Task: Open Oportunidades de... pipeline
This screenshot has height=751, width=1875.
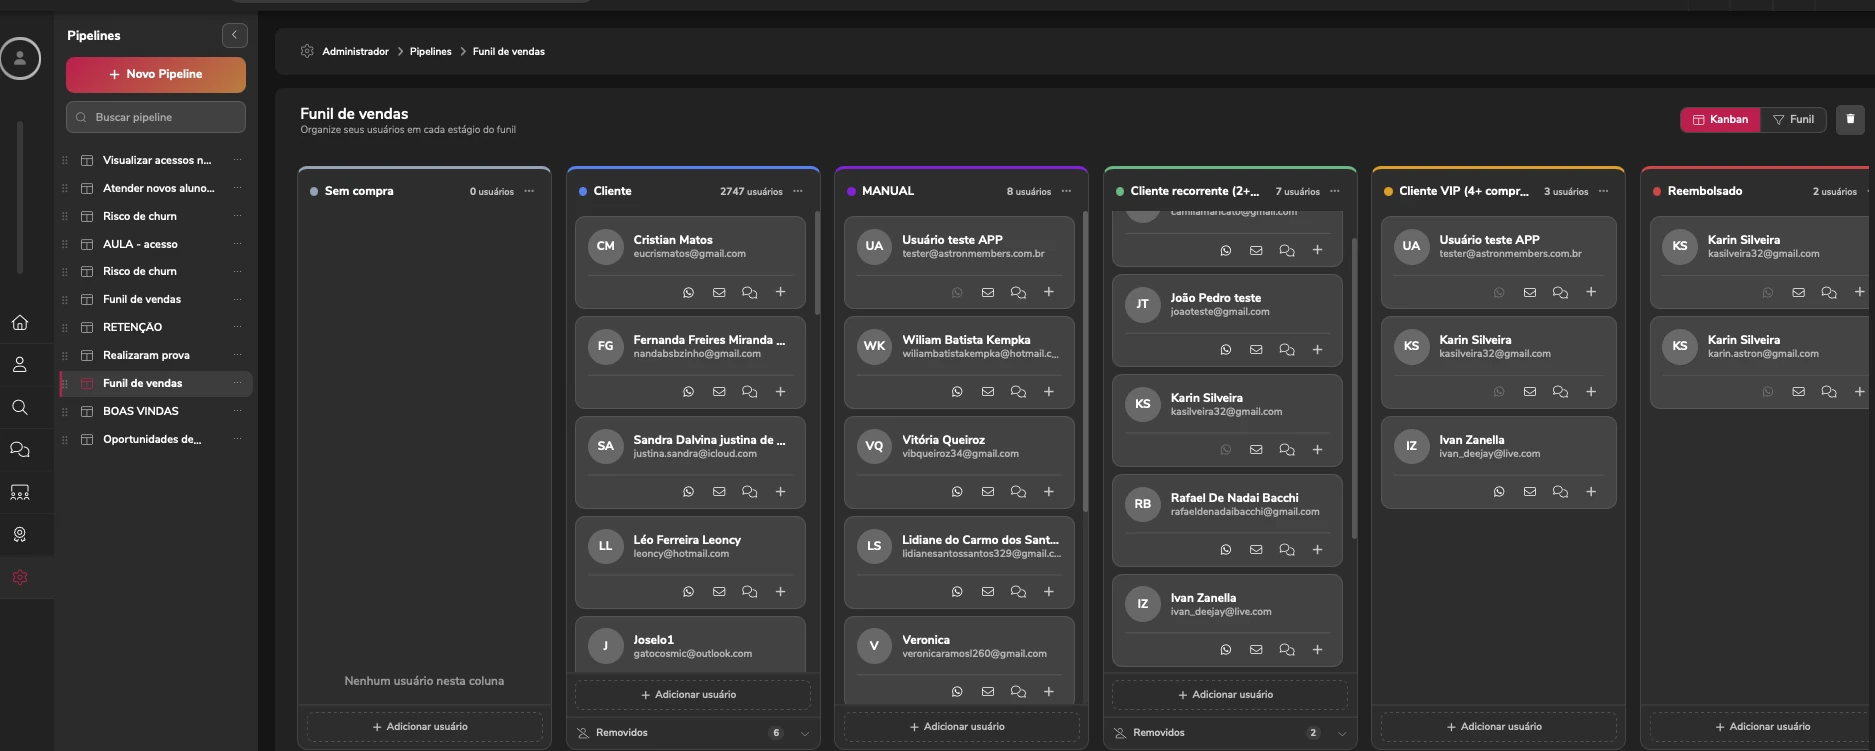Action: tap(152, 439)
